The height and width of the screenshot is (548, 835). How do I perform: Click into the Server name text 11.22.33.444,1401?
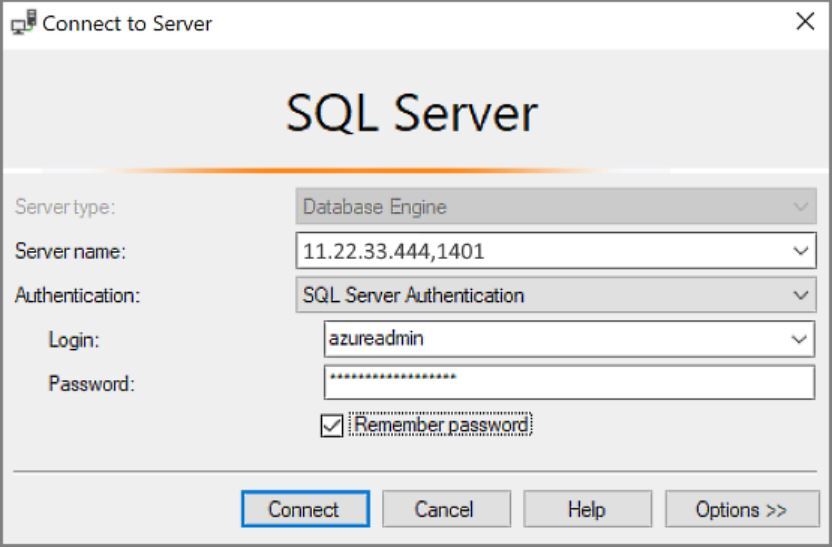(394, 251)
